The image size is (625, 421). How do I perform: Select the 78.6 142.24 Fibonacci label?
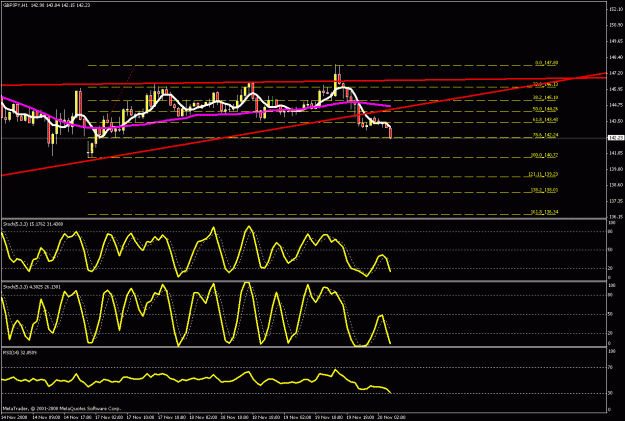pos(545,135)
